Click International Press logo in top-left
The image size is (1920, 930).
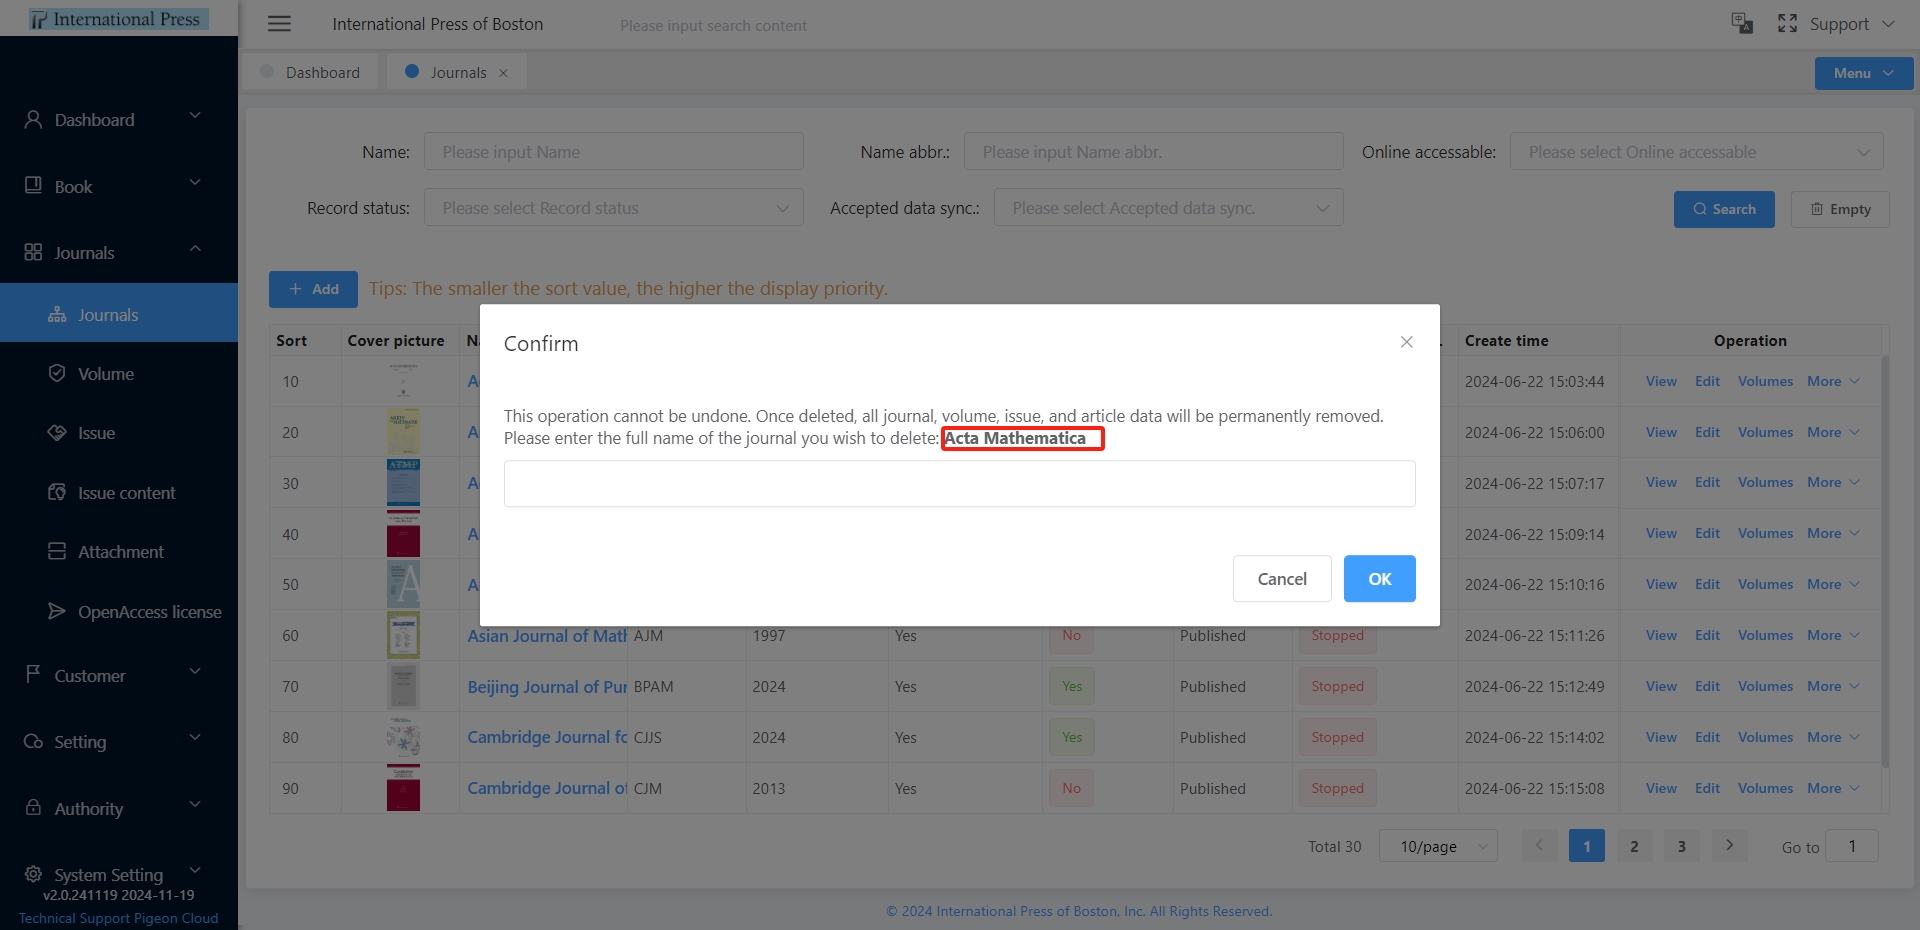pyautogui.click(x=118, y=19)
